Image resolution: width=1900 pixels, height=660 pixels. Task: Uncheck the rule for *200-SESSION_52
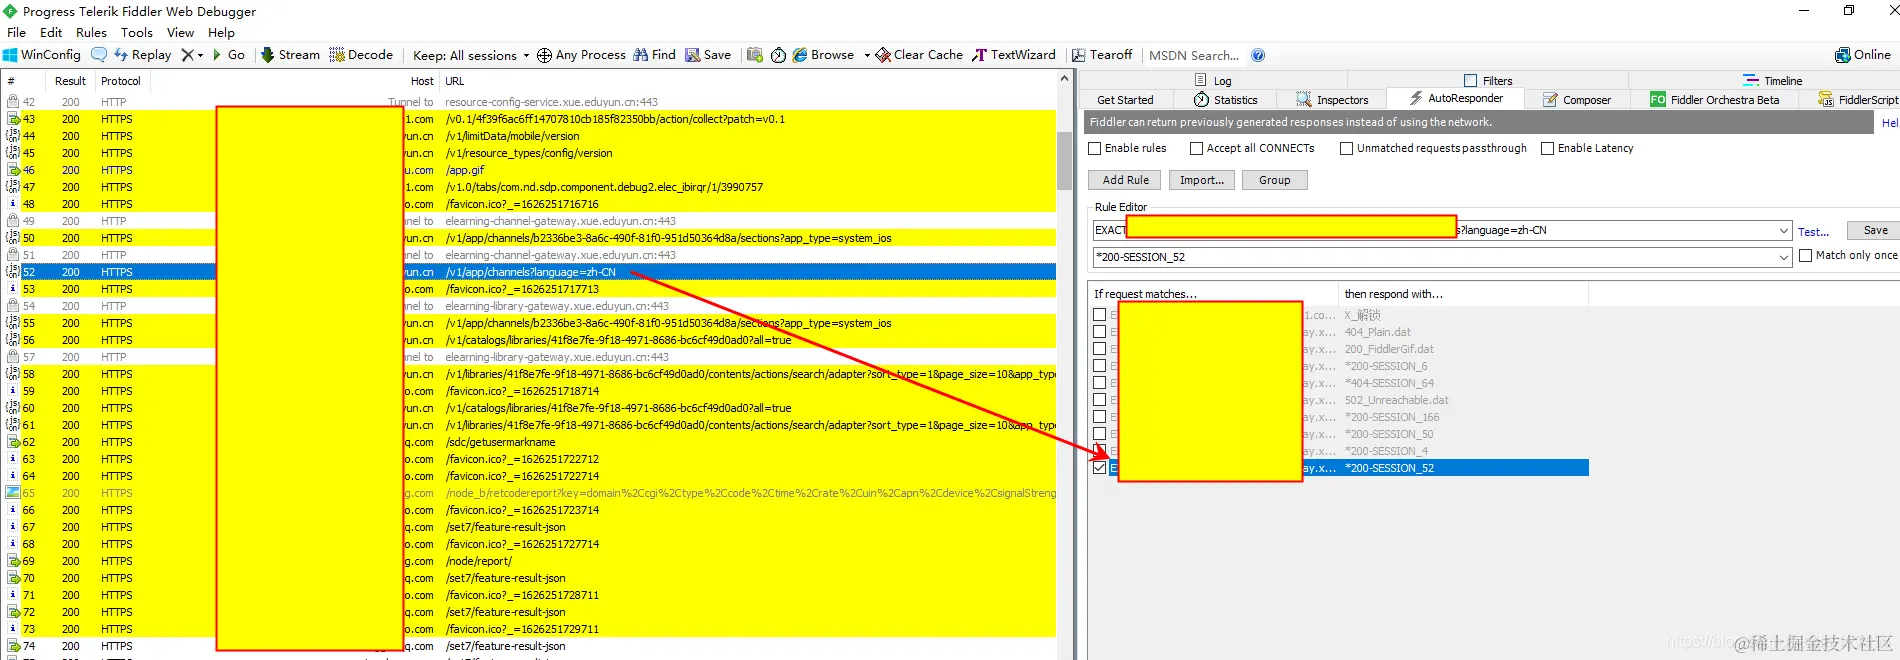pyautogui.click(x=1100, y=467)
